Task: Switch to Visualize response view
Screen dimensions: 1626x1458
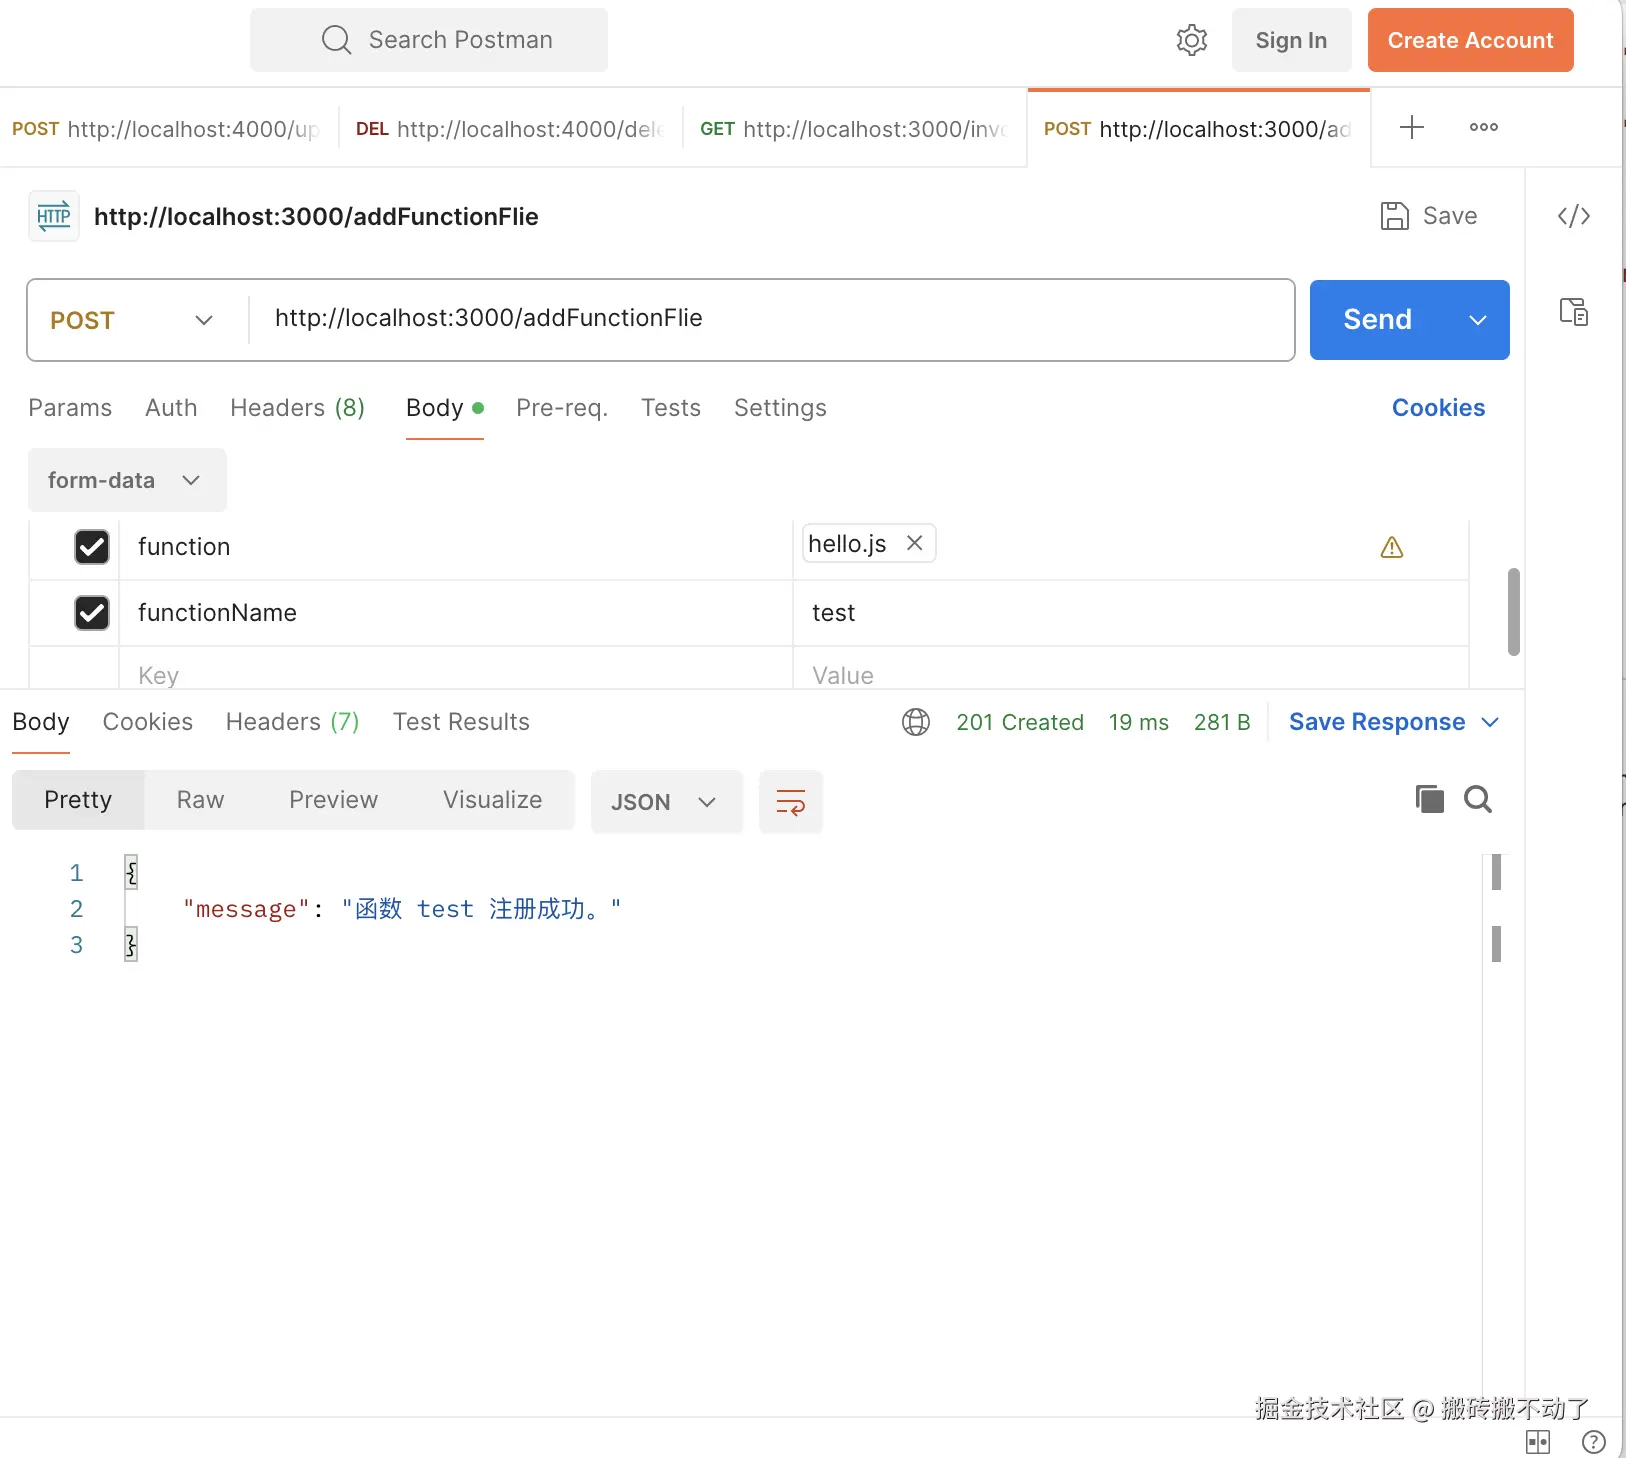Action: point(492,800)
